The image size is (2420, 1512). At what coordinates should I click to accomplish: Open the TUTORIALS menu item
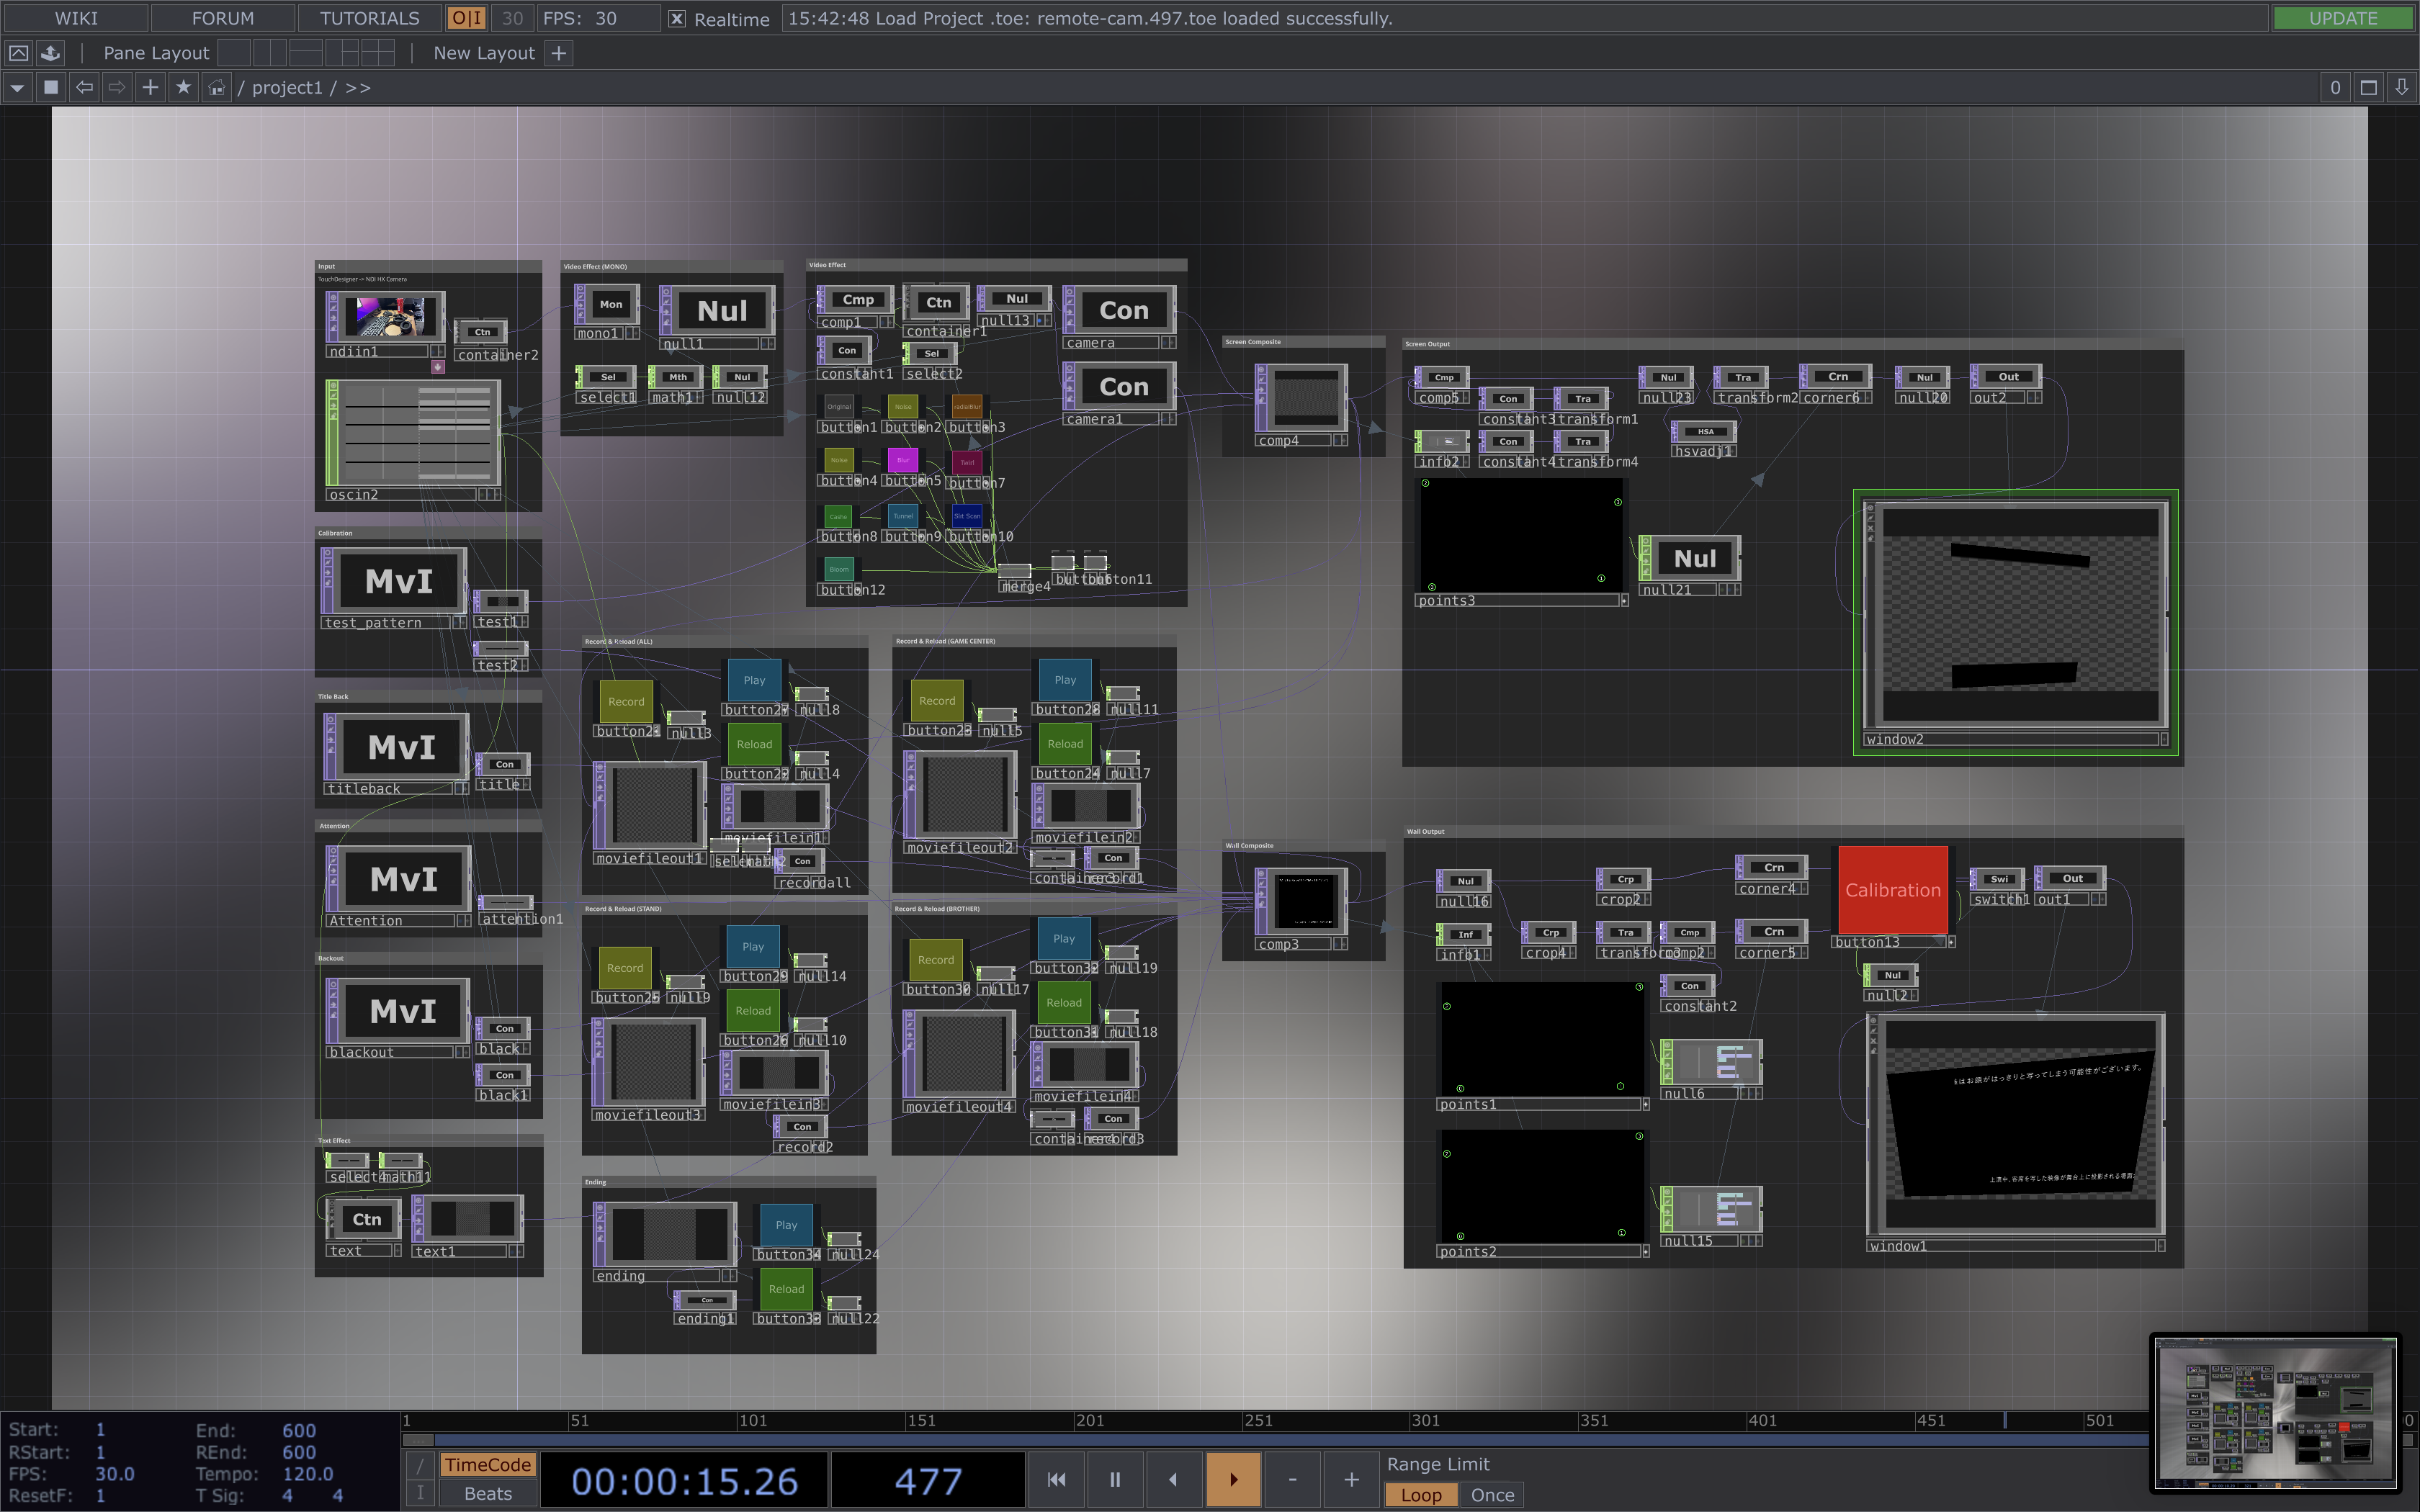tap(369, 19)
